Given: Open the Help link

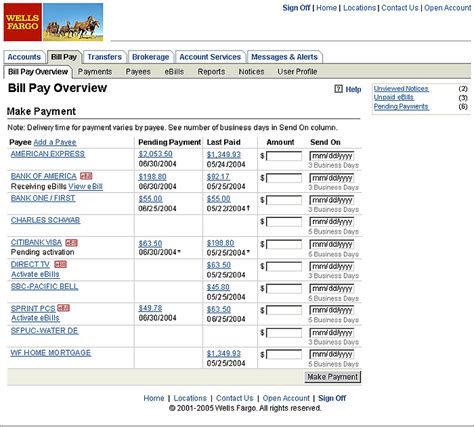Looking at the screenshot, I should 353,89.
